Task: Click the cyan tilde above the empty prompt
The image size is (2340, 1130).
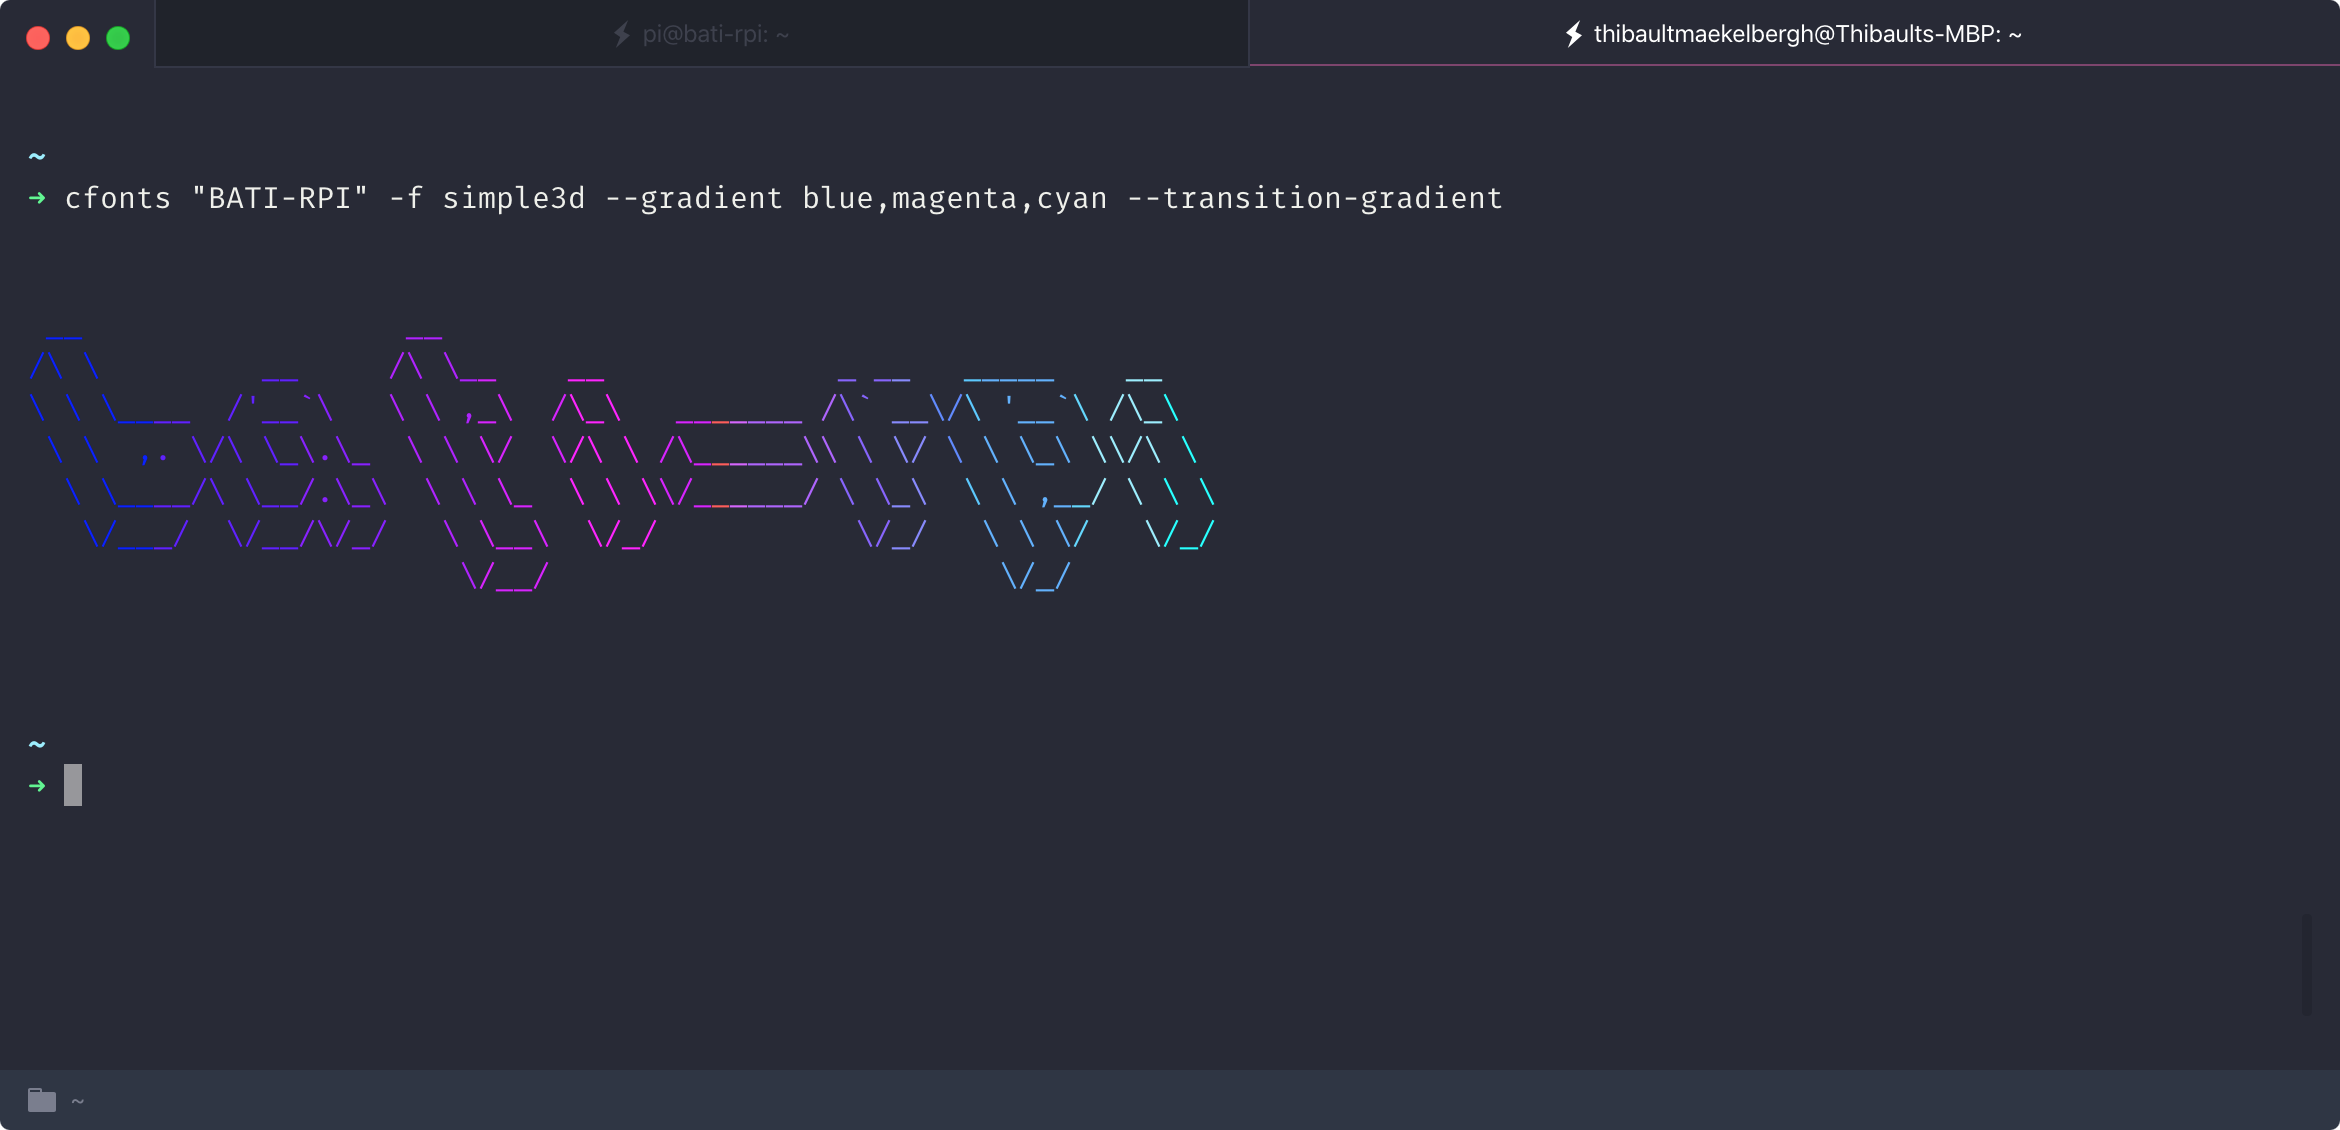Action: point(37,744)
